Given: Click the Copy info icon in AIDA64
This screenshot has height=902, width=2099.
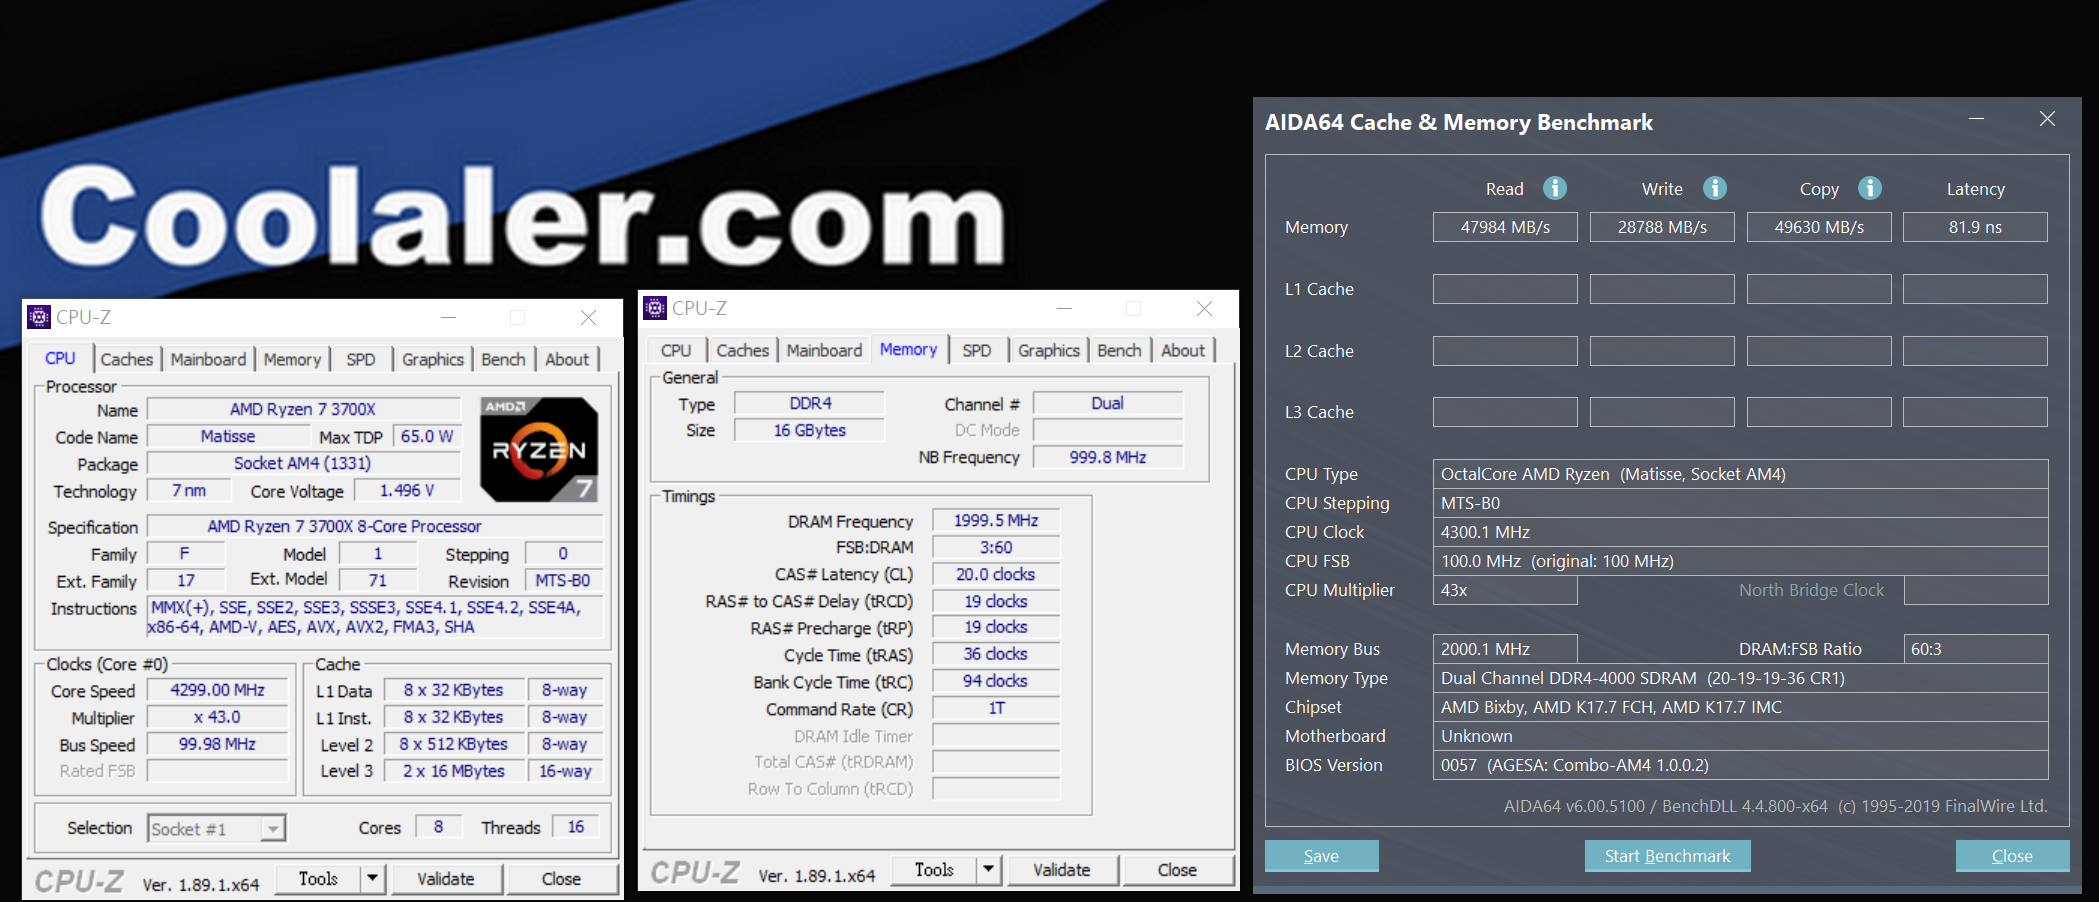Looking at the screenshot, I should tap(1870, 188).
